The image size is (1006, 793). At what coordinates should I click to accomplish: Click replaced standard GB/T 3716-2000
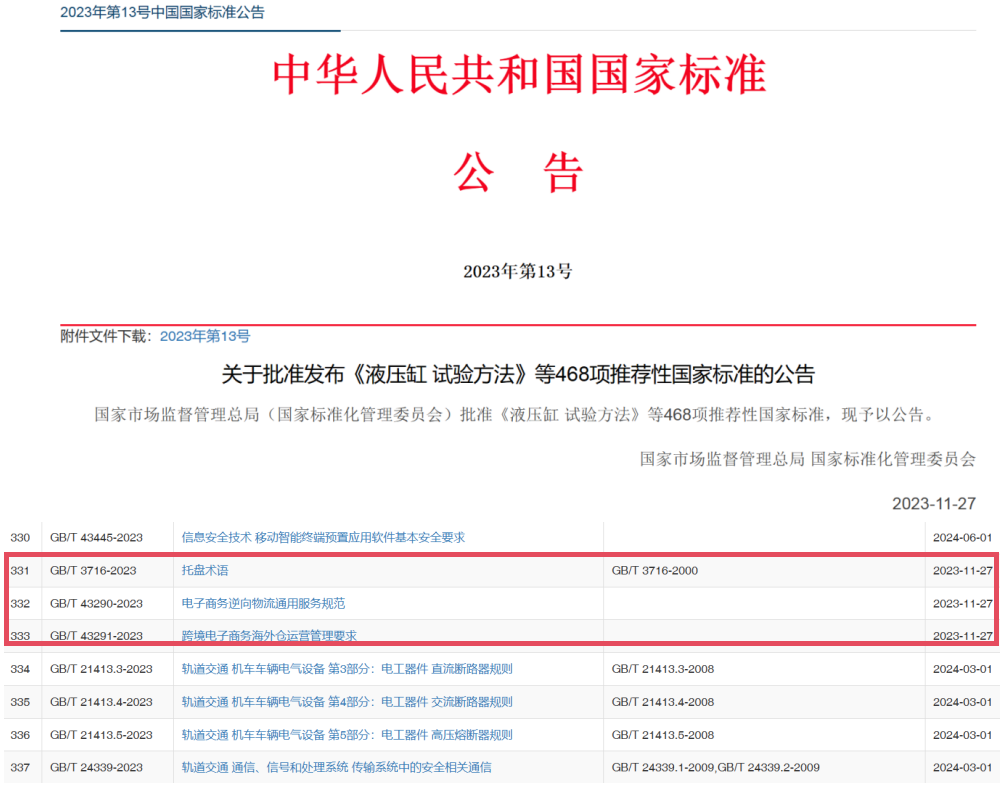coord(655,570)
